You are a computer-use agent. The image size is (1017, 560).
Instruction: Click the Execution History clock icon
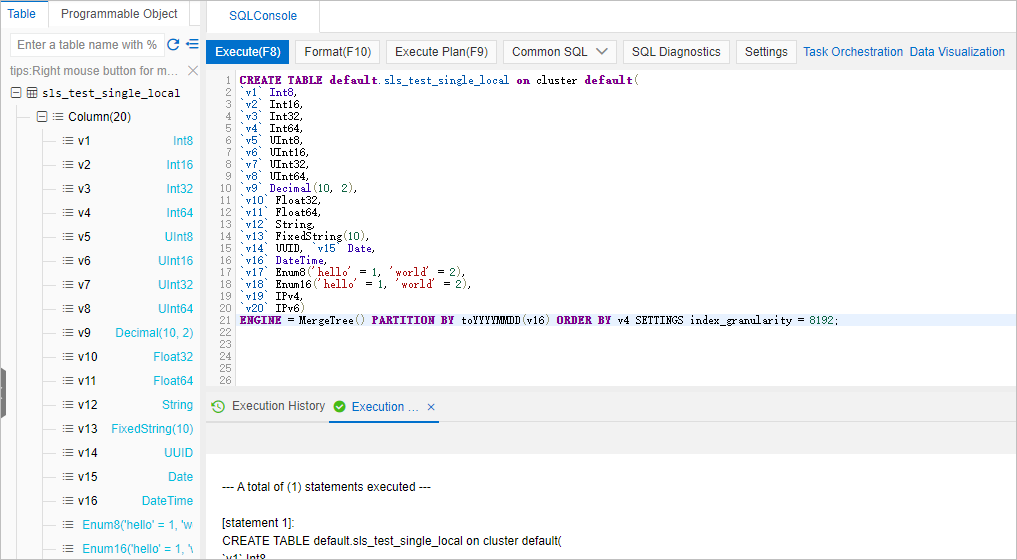click(x=218, y=407)
